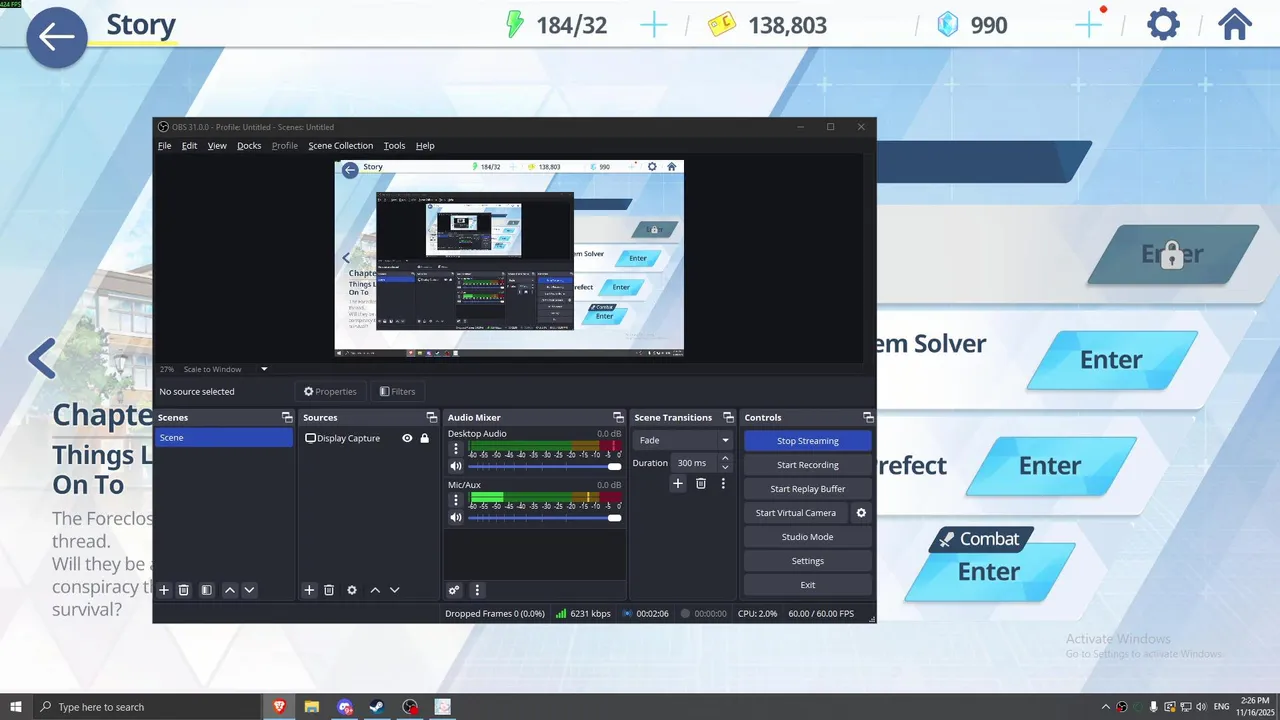The width and height of the screenshot is (1280, 720).
Task: Open game settings gear icon
Action: point(1163,24)
